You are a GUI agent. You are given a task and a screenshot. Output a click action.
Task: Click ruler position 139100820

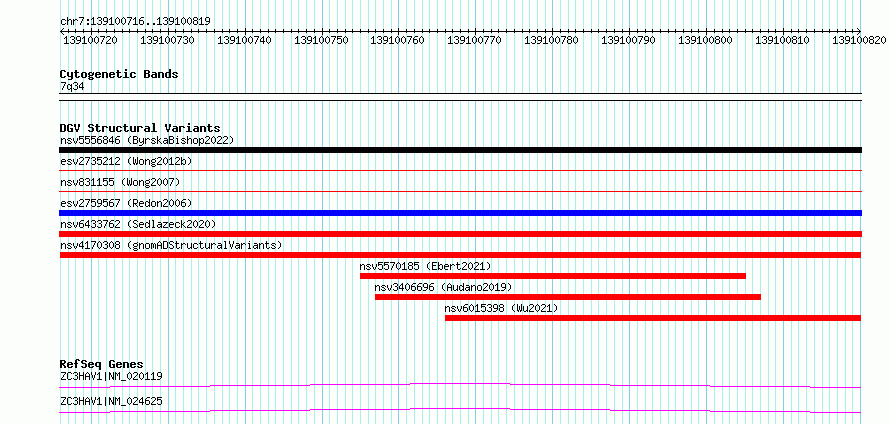click(x=859, y=40)
